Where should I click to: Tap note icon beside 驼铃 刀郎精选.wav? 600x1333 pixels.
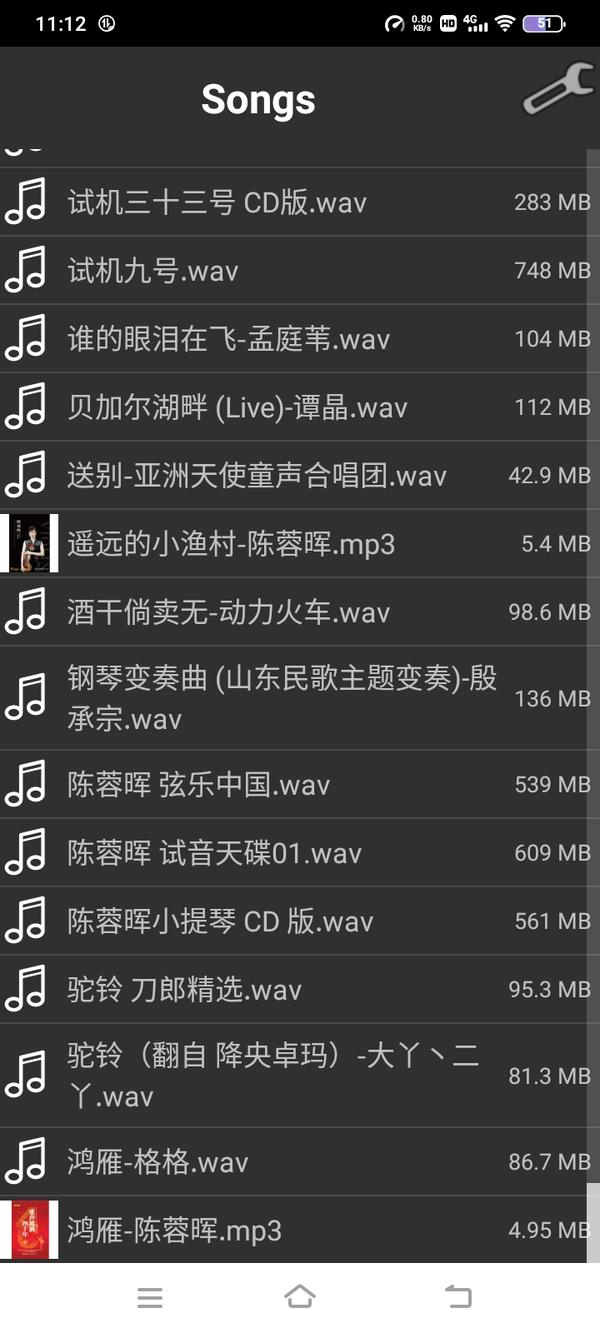(x=26, y=989)
